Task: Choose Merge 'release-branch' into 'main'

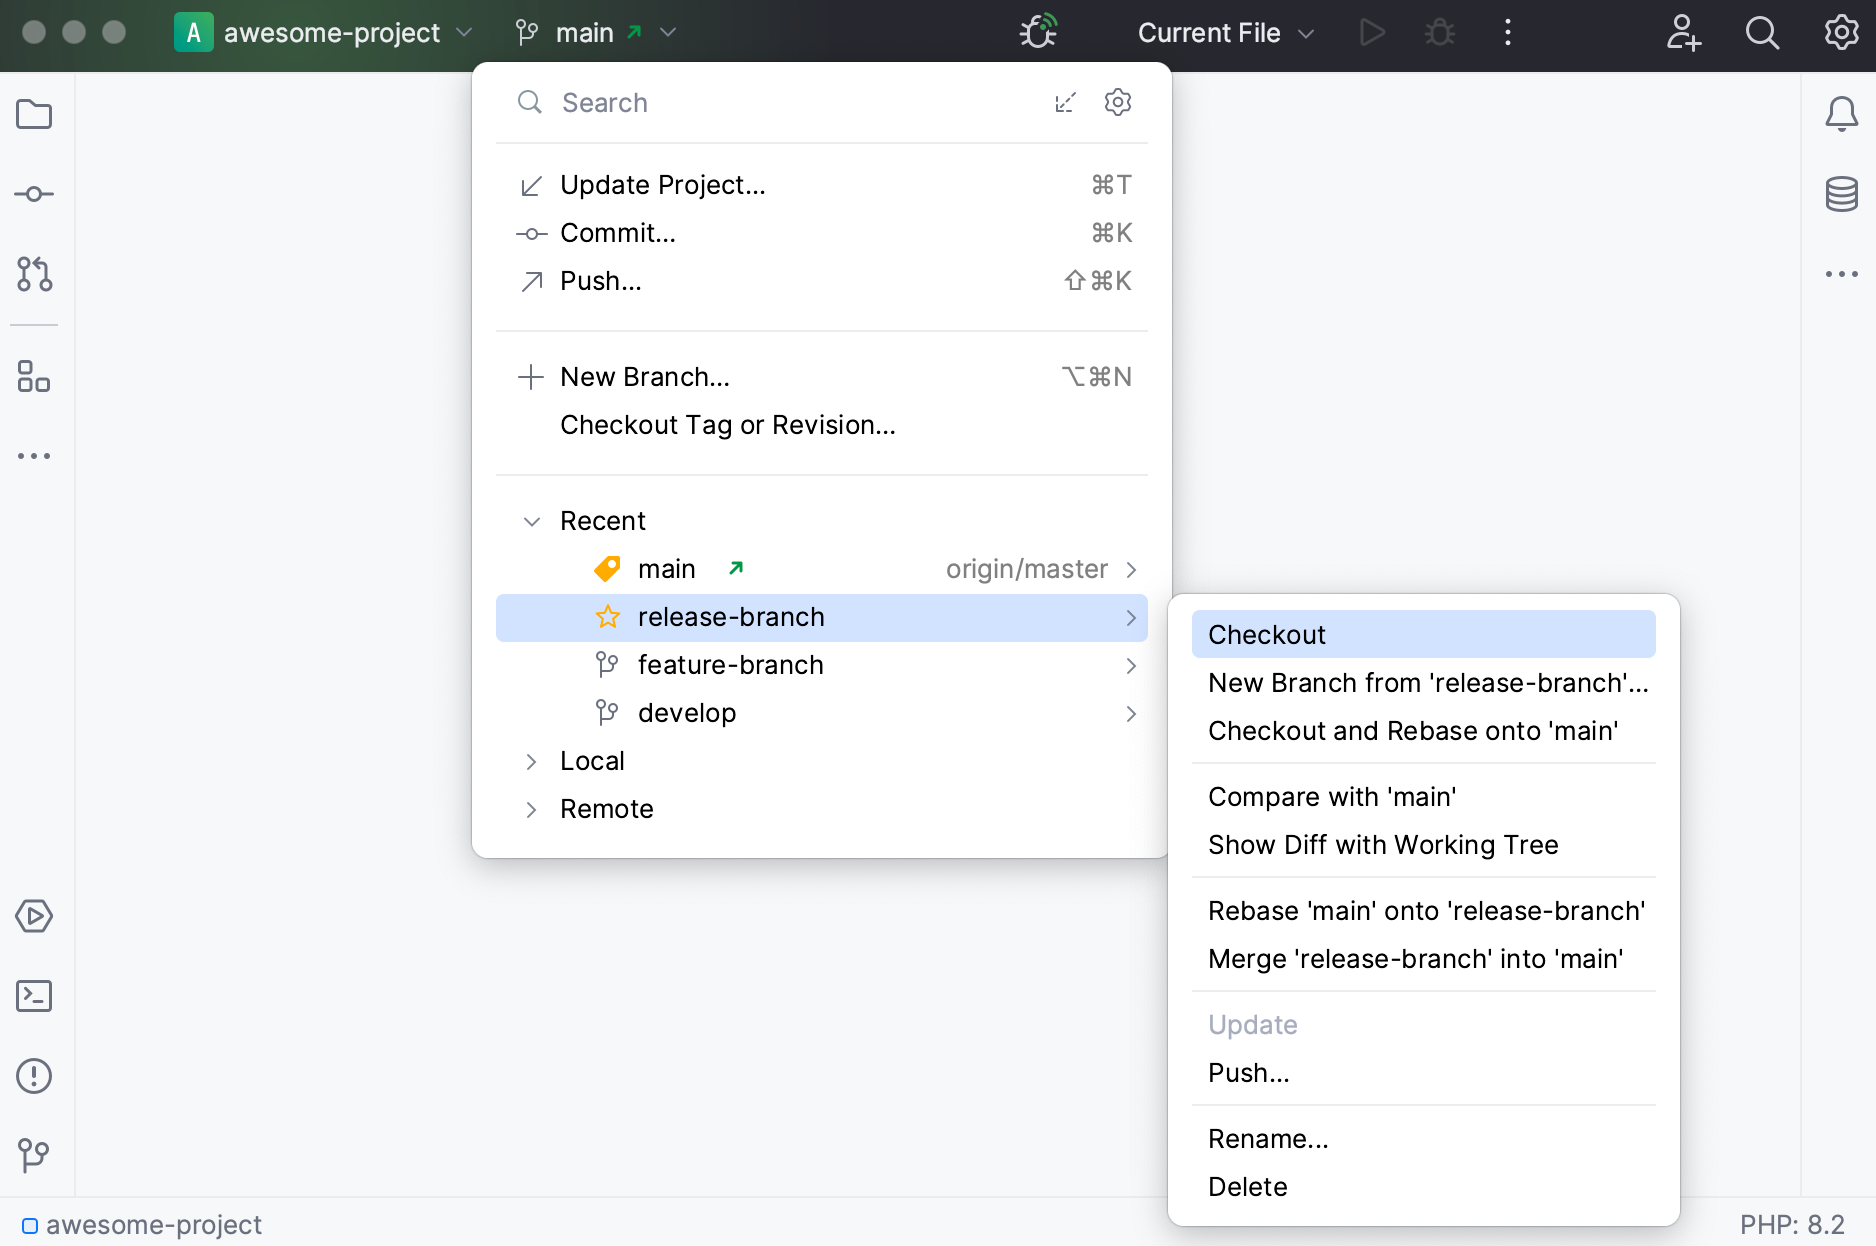Action: 1416,958
